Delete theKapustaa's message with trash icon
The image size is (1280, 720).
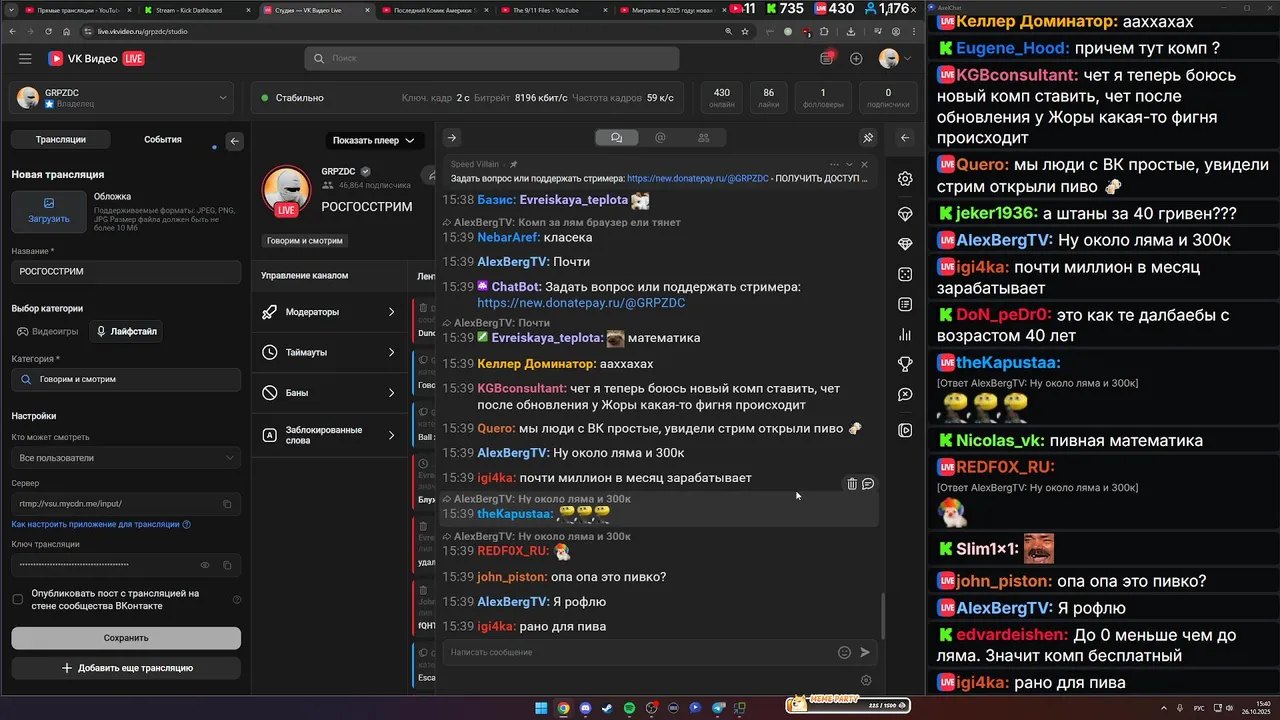point(852,484)
